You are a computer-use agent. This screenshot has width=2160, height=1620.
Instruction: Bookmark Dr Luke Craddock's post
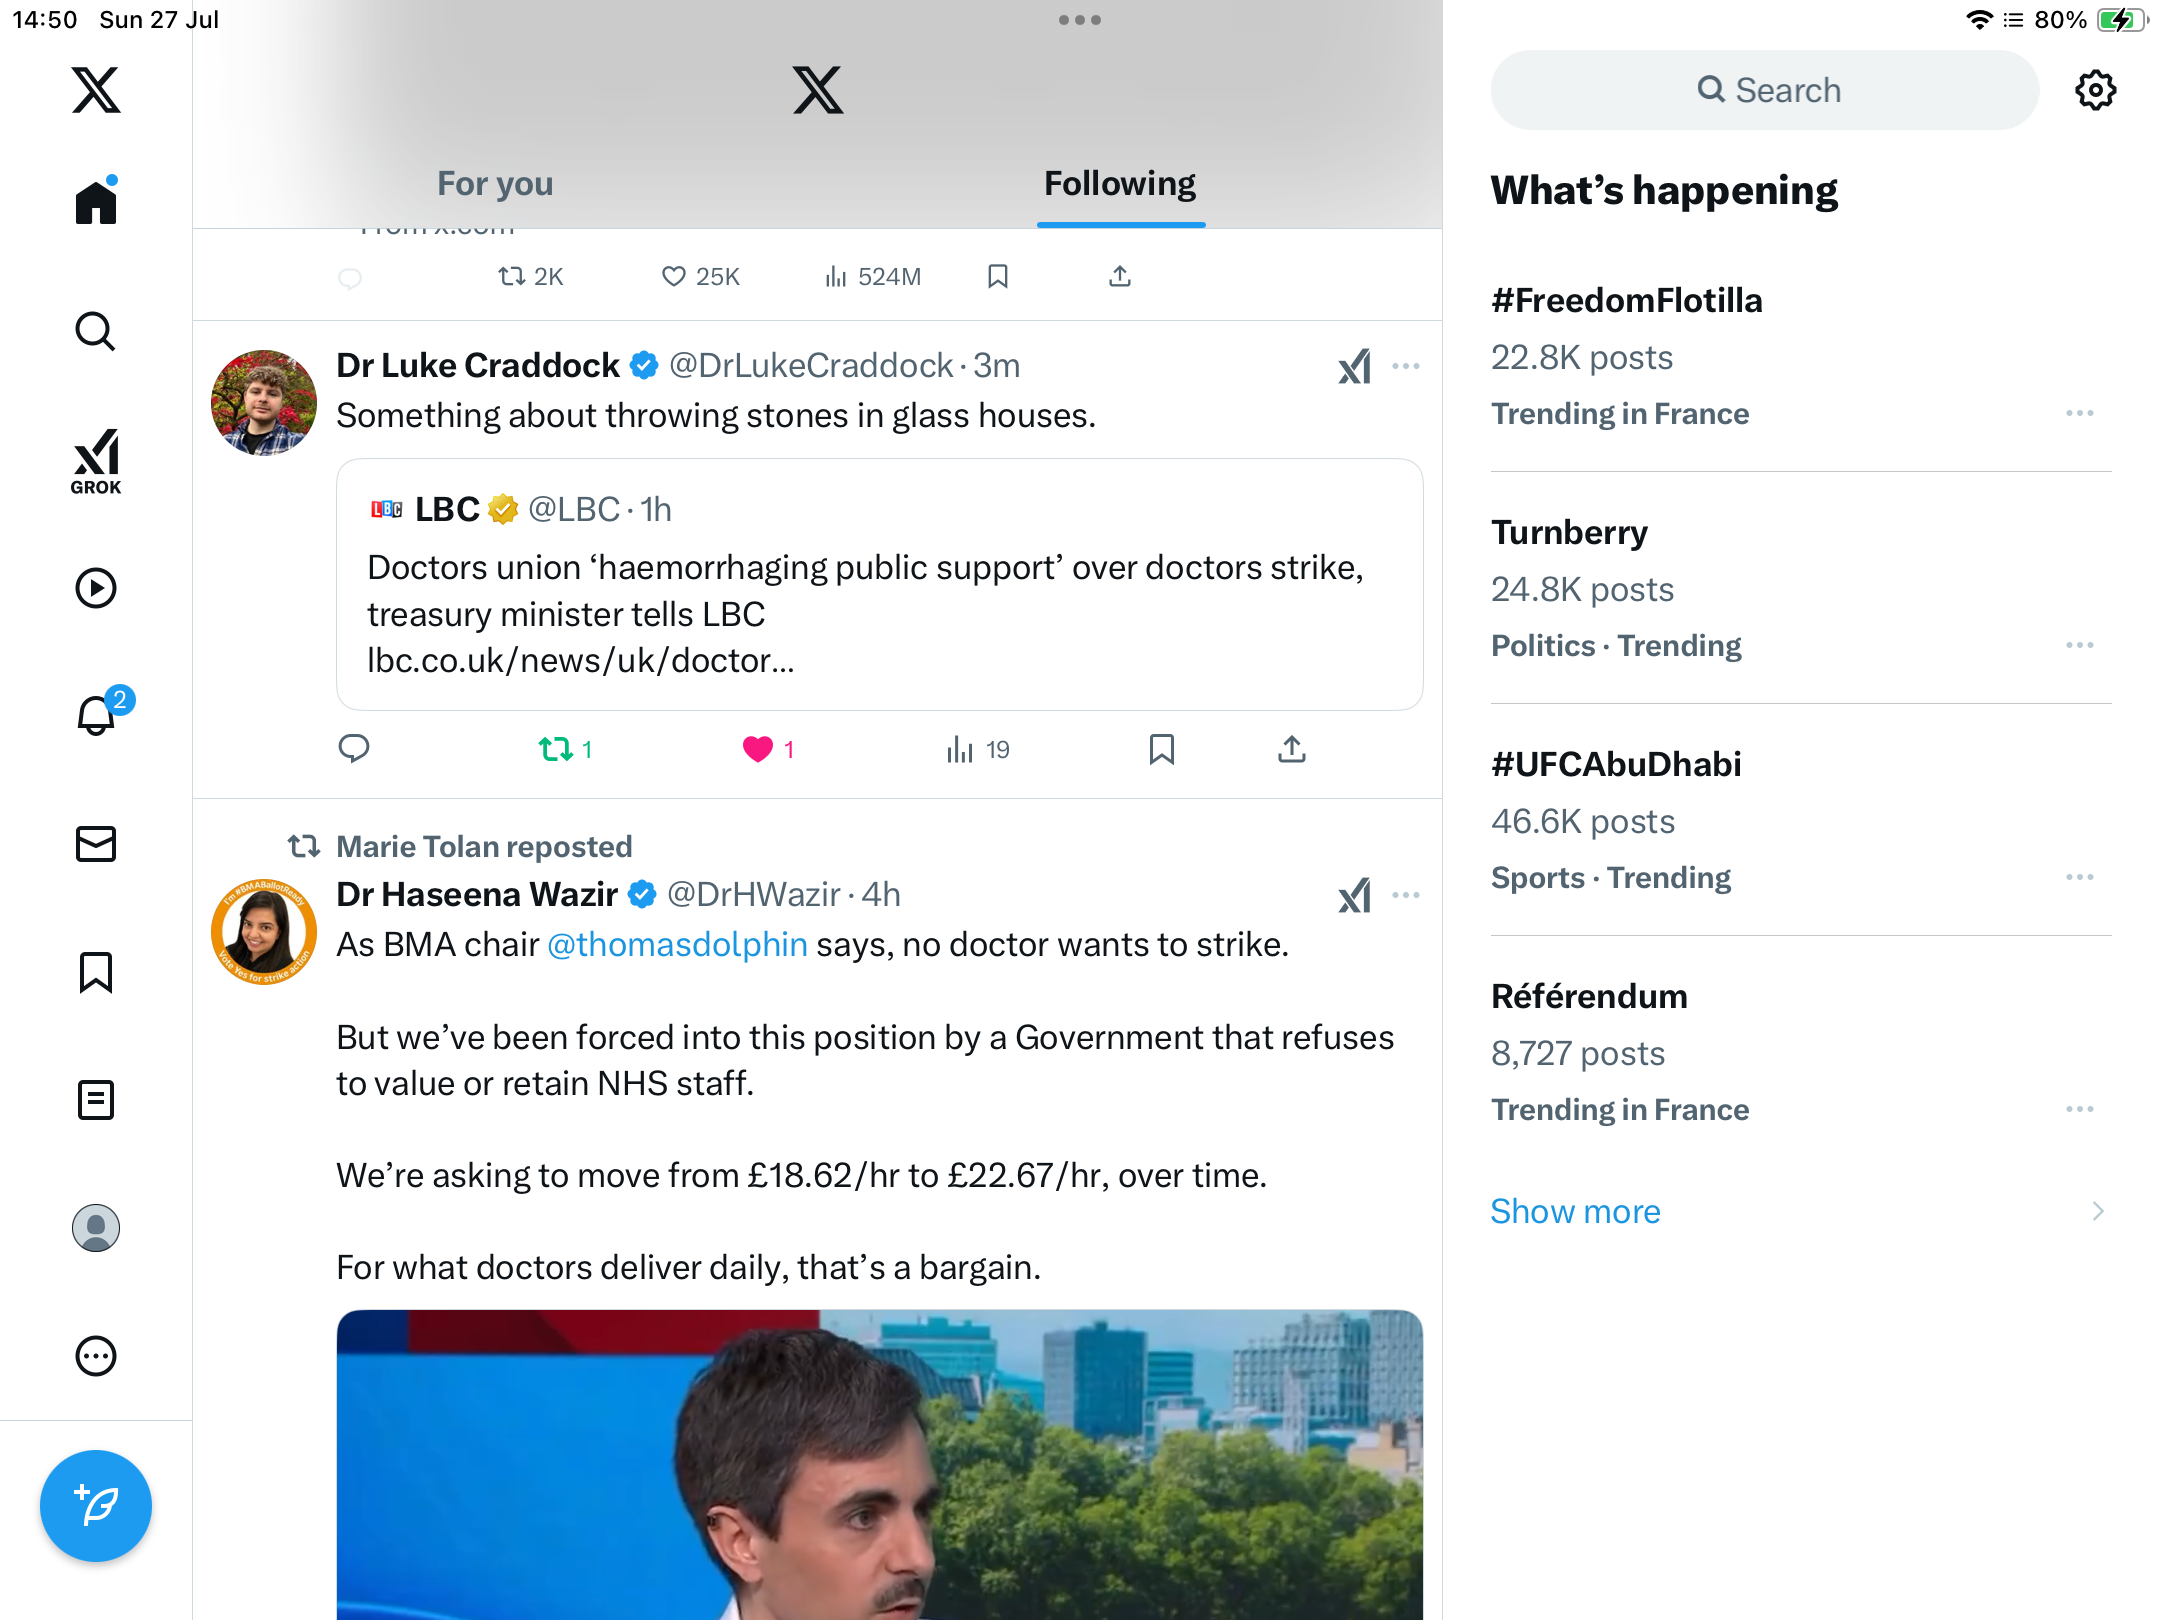click(x=1162, y=749)
